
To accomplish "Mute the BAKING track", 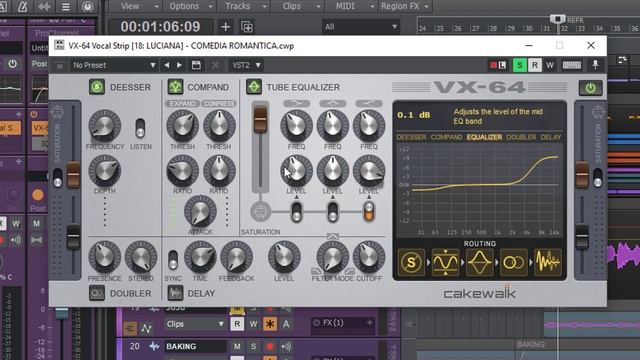I will click(237, 346).
